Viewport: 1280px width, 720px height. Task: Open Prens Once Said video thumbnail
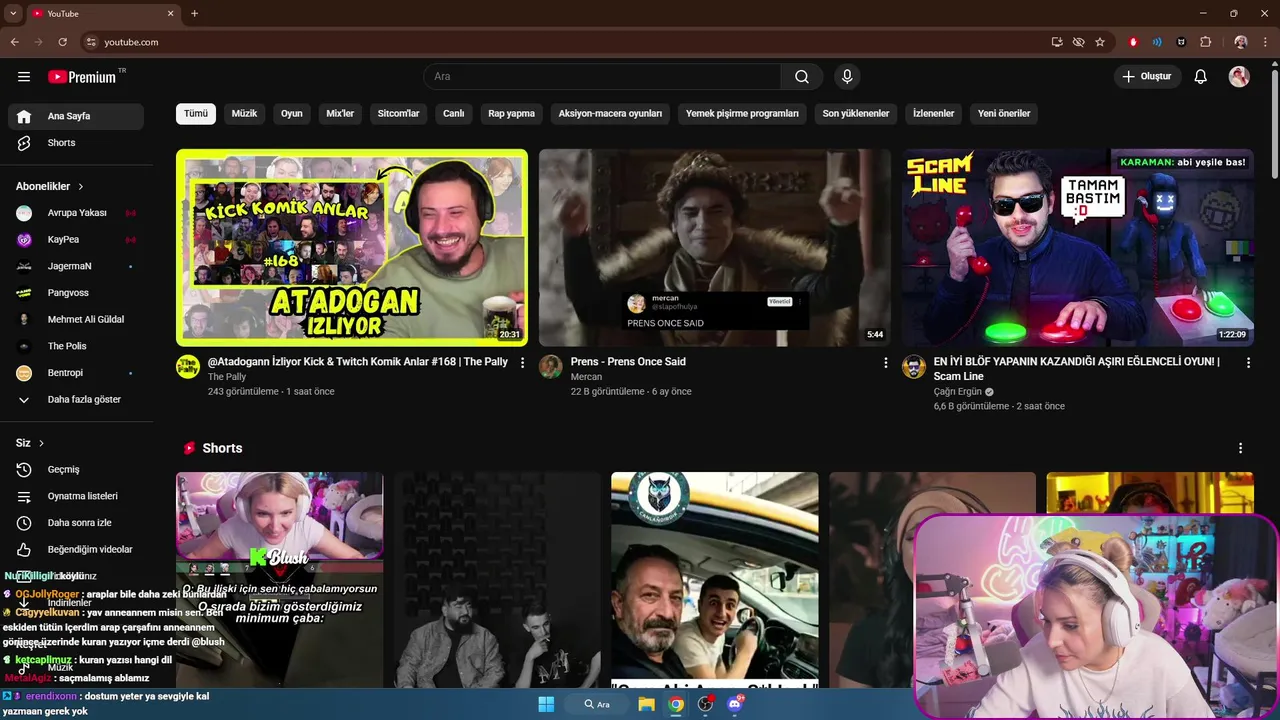[715, 248]
